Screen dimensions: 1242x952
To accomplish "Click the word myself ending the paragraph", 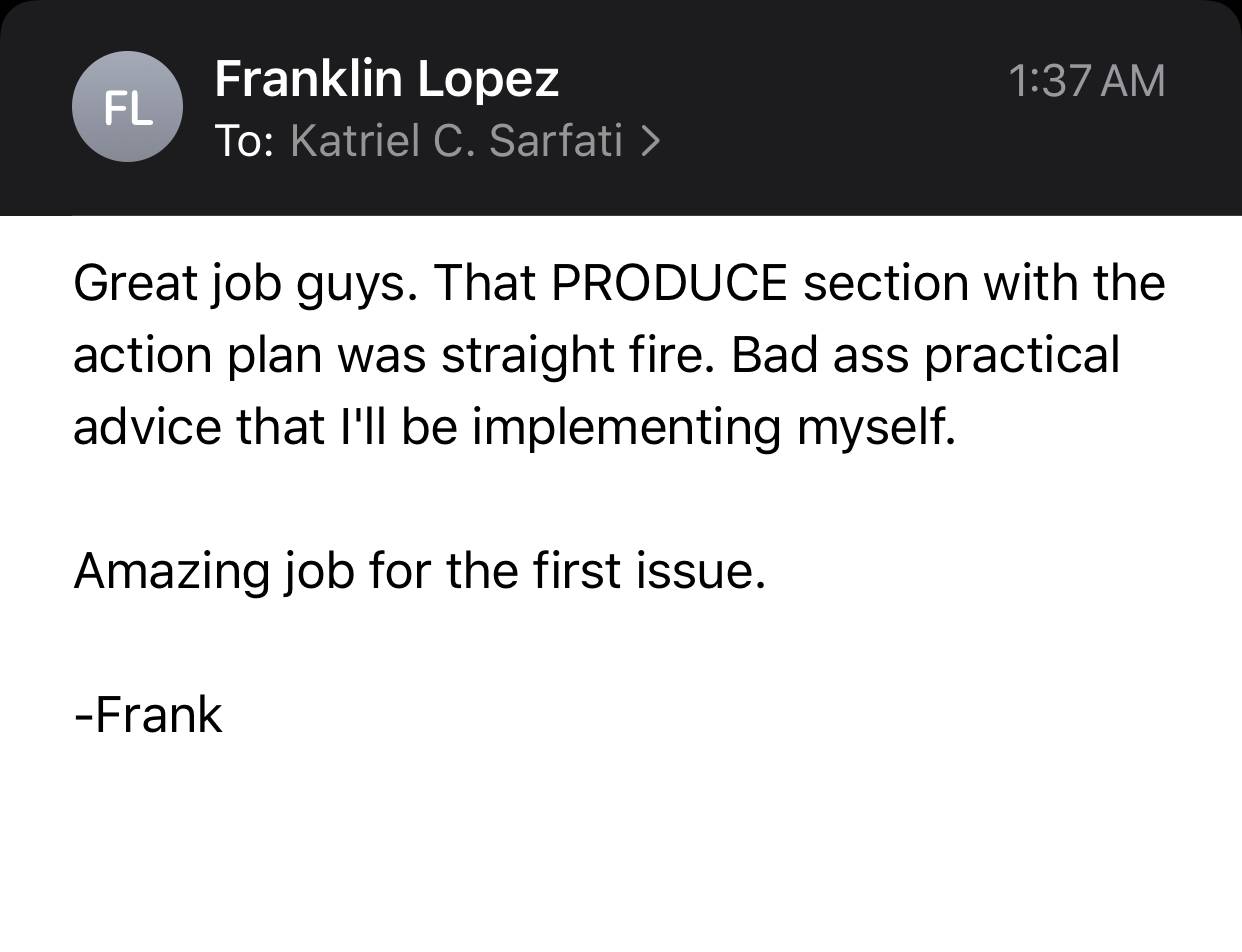I will click(x=876, y=428).
